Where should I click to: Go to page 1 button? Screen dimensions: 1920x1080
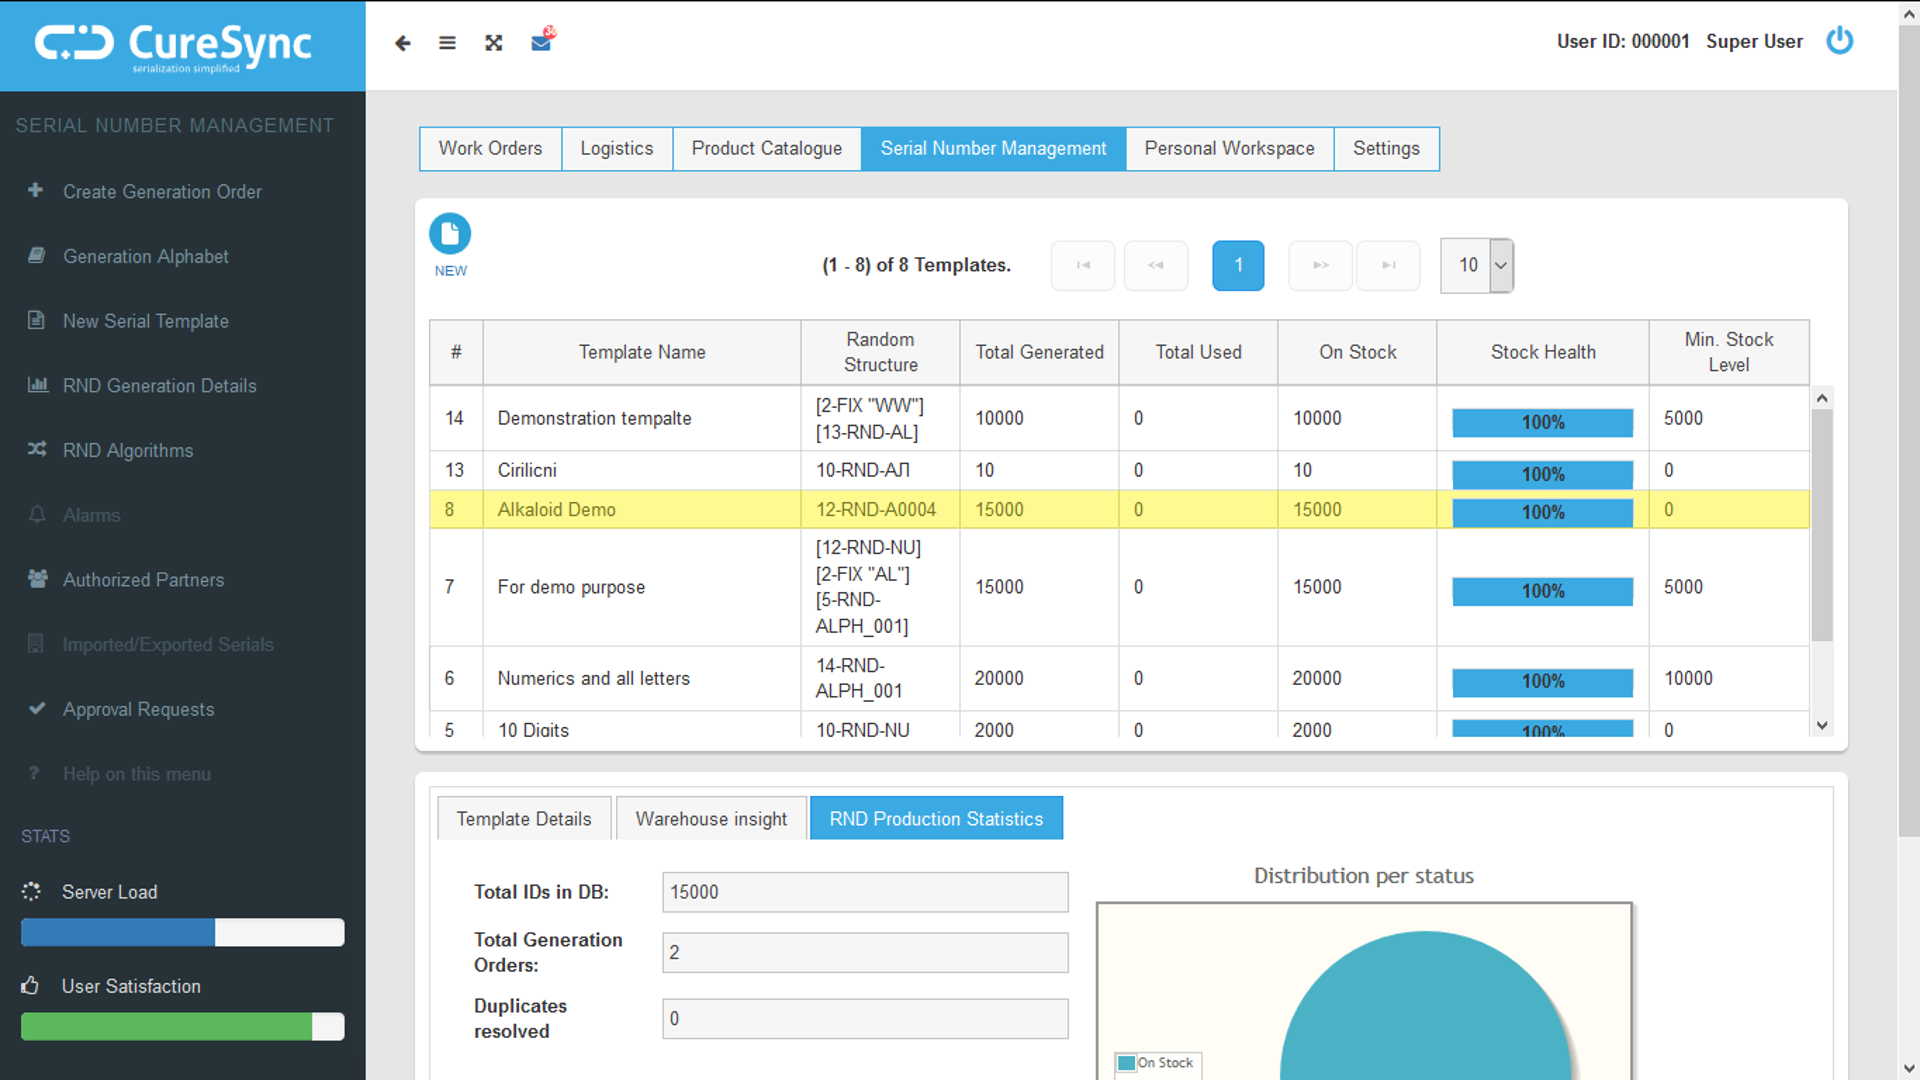click(1238, 265)
